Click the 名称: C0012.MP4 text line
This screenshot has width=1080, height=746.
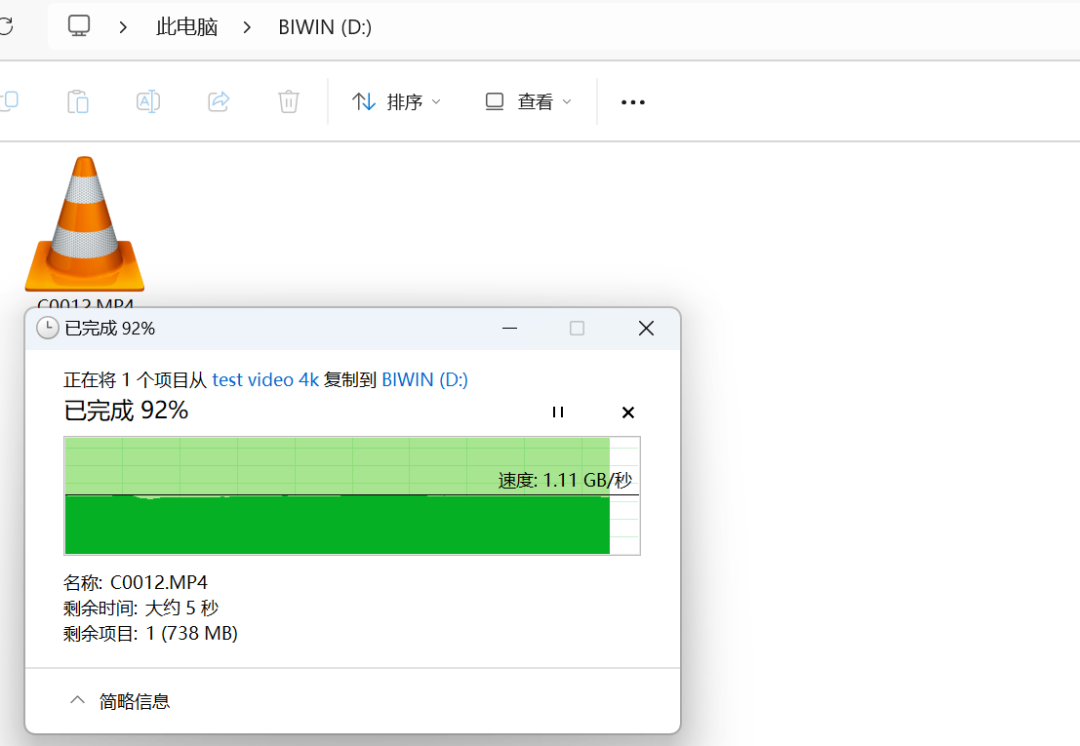(x=135, y=583)
